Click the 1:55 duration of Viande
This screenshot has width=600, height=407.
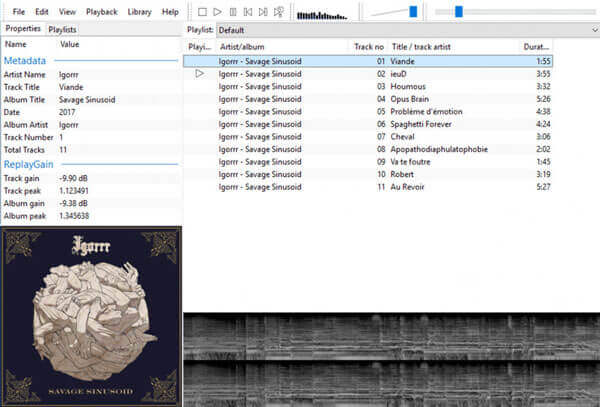point(543,61)
